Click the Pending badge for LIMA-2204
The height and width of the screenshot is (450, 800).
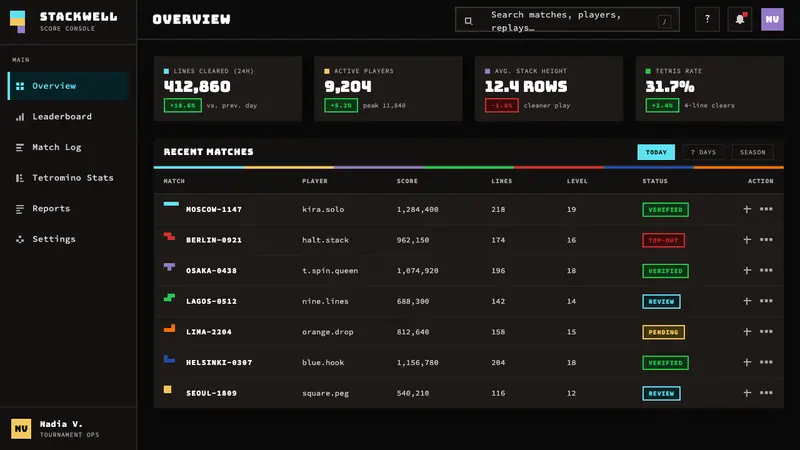click(663, 332)
